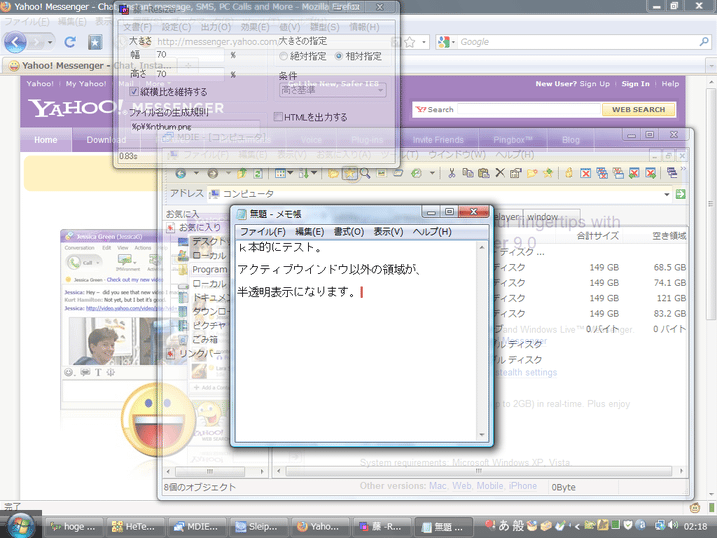Select お気に入り item in MDIE tree
The width and height of the screenshot is (717, 538).
pos(200,227)
